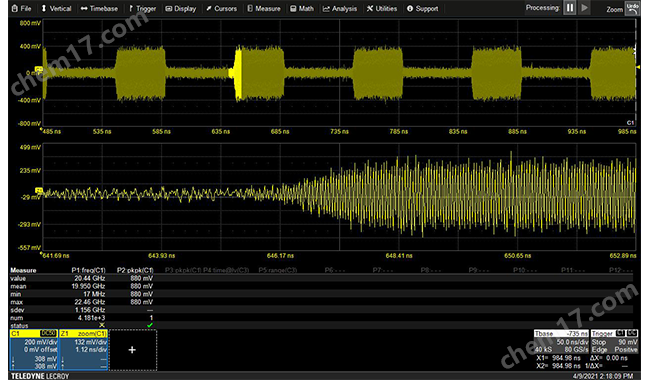Screen dimensions: 650x380
Task: Click the 19.950 GHz mean cell
Action: pyautogui.click(x=88, y=286)
